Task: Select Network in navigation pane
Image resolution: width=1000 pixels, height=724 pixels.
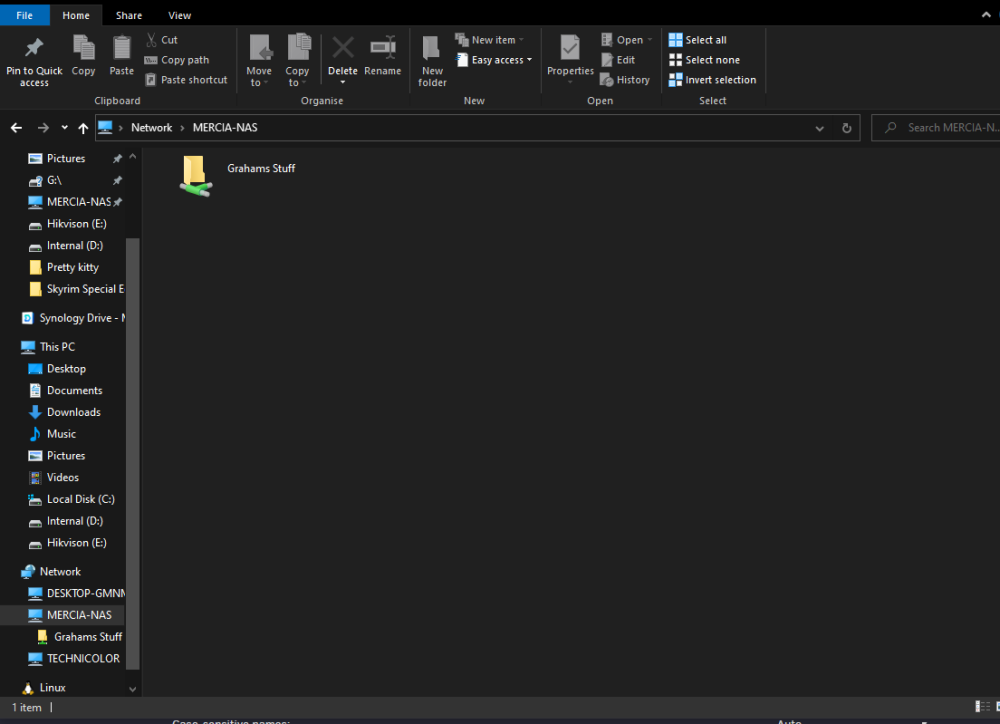Action: coord(60,572)
